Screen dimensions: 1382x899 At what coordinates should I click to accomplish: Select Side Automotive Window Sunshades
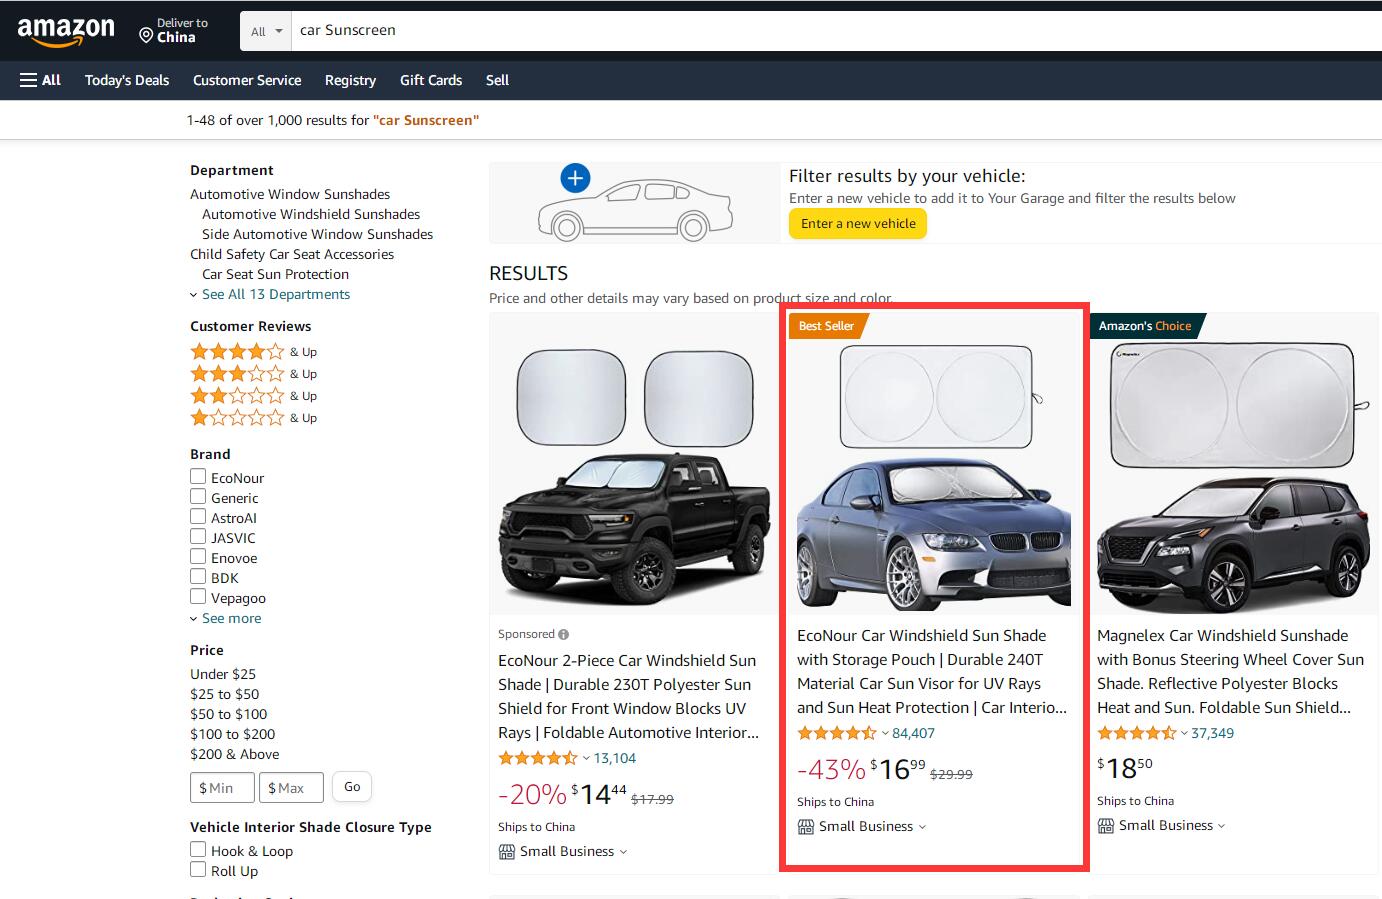click(x=317, y=234)
